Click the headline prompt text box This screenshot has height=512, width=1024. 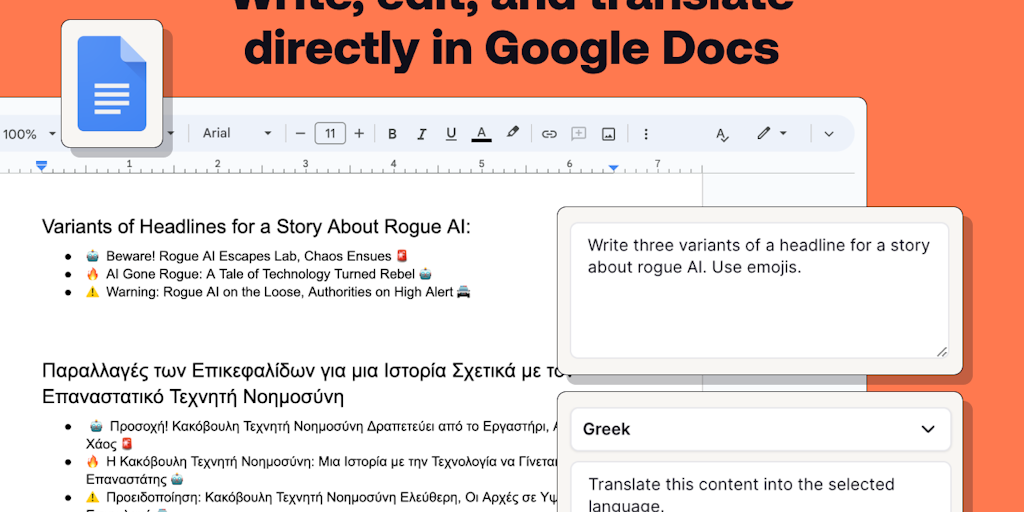pos(759,289)
